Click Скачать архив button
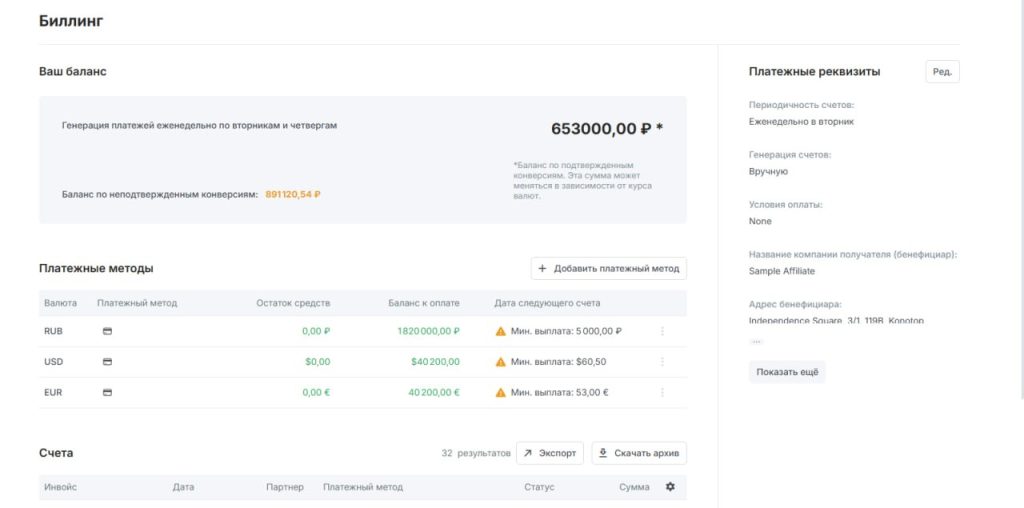The height and width of the screenshot is (508, 1024). (x=639, y=453)
